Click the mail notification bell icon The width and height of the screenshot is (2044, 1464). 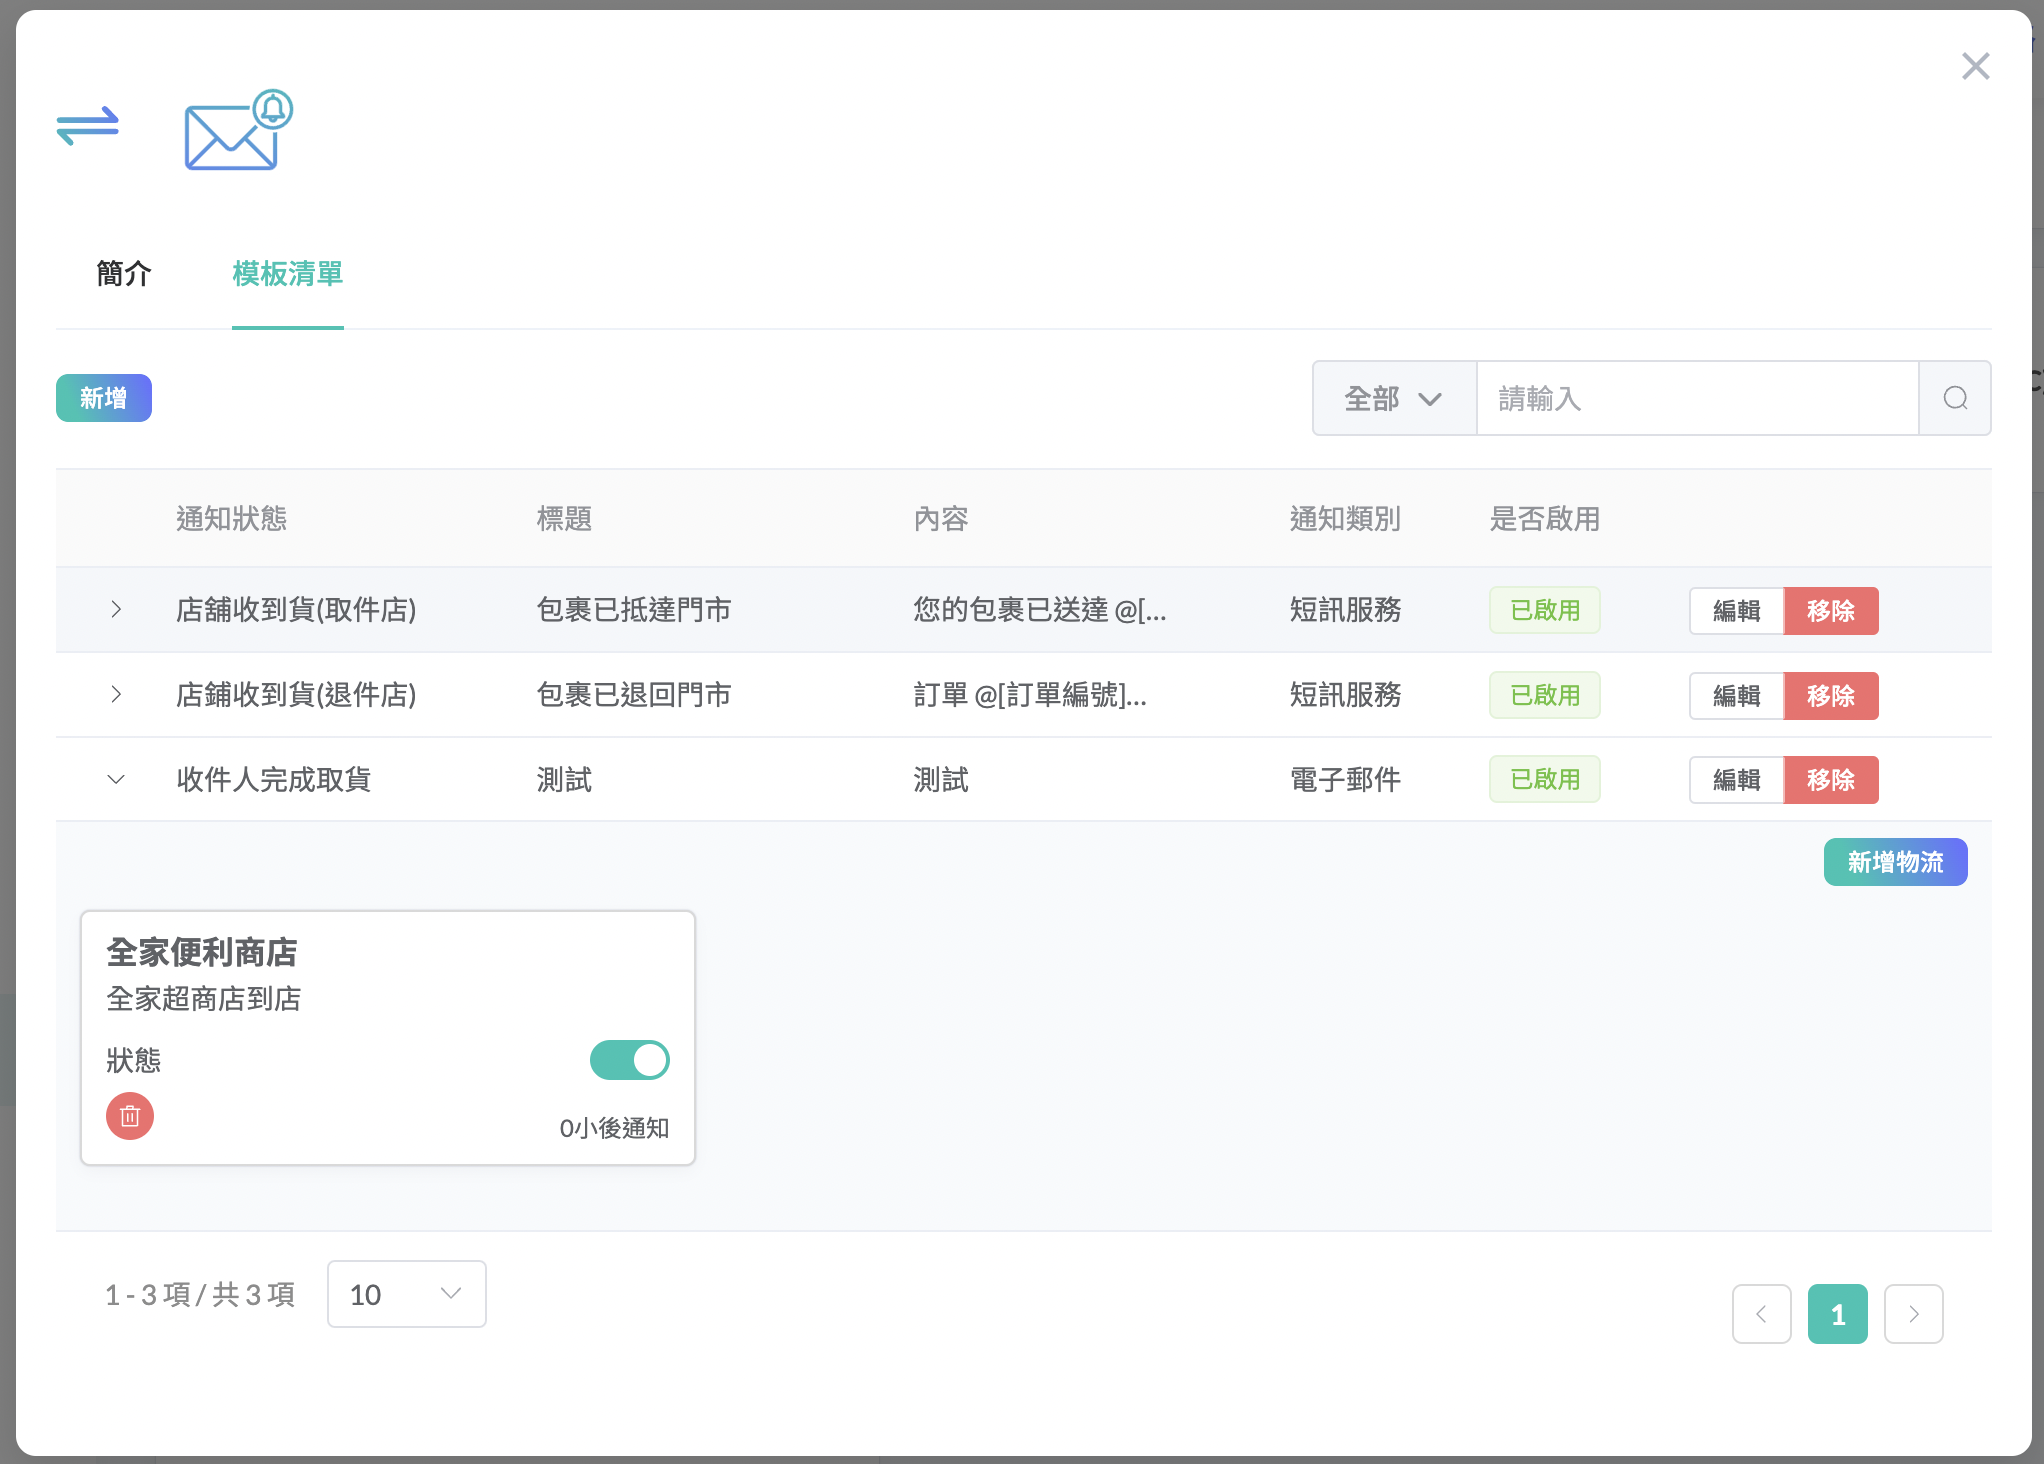pyautogui.click(x=236, y=131)
